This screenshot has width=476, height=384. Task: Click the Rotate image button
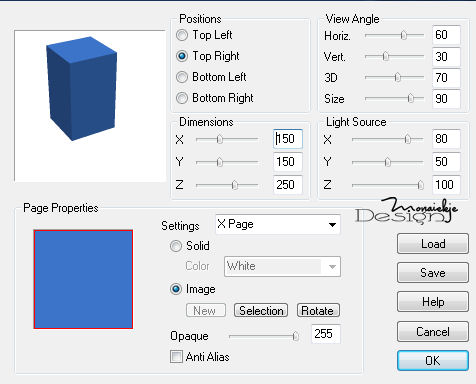pos(318,311)
